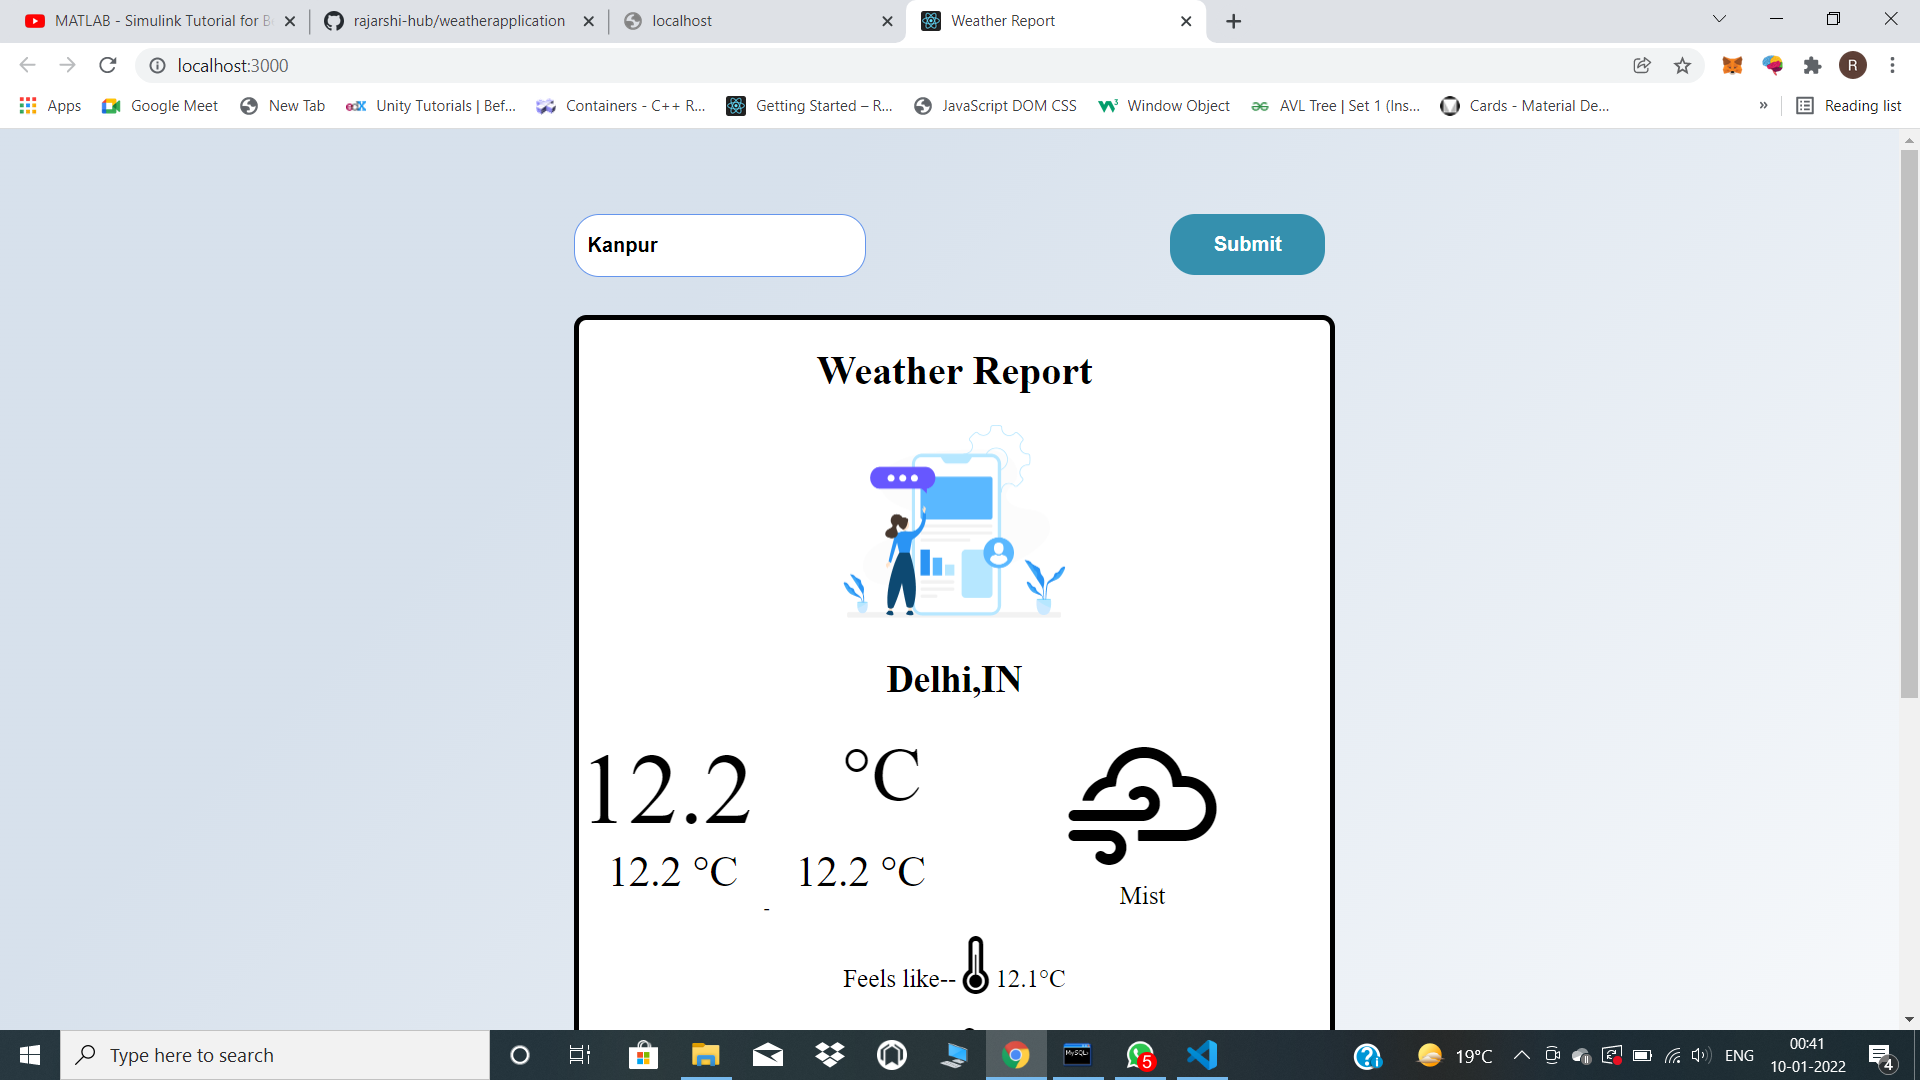Click the Submit button
The height and width of the screenshot is (1080, 1920).
(x=1246, y=244)
